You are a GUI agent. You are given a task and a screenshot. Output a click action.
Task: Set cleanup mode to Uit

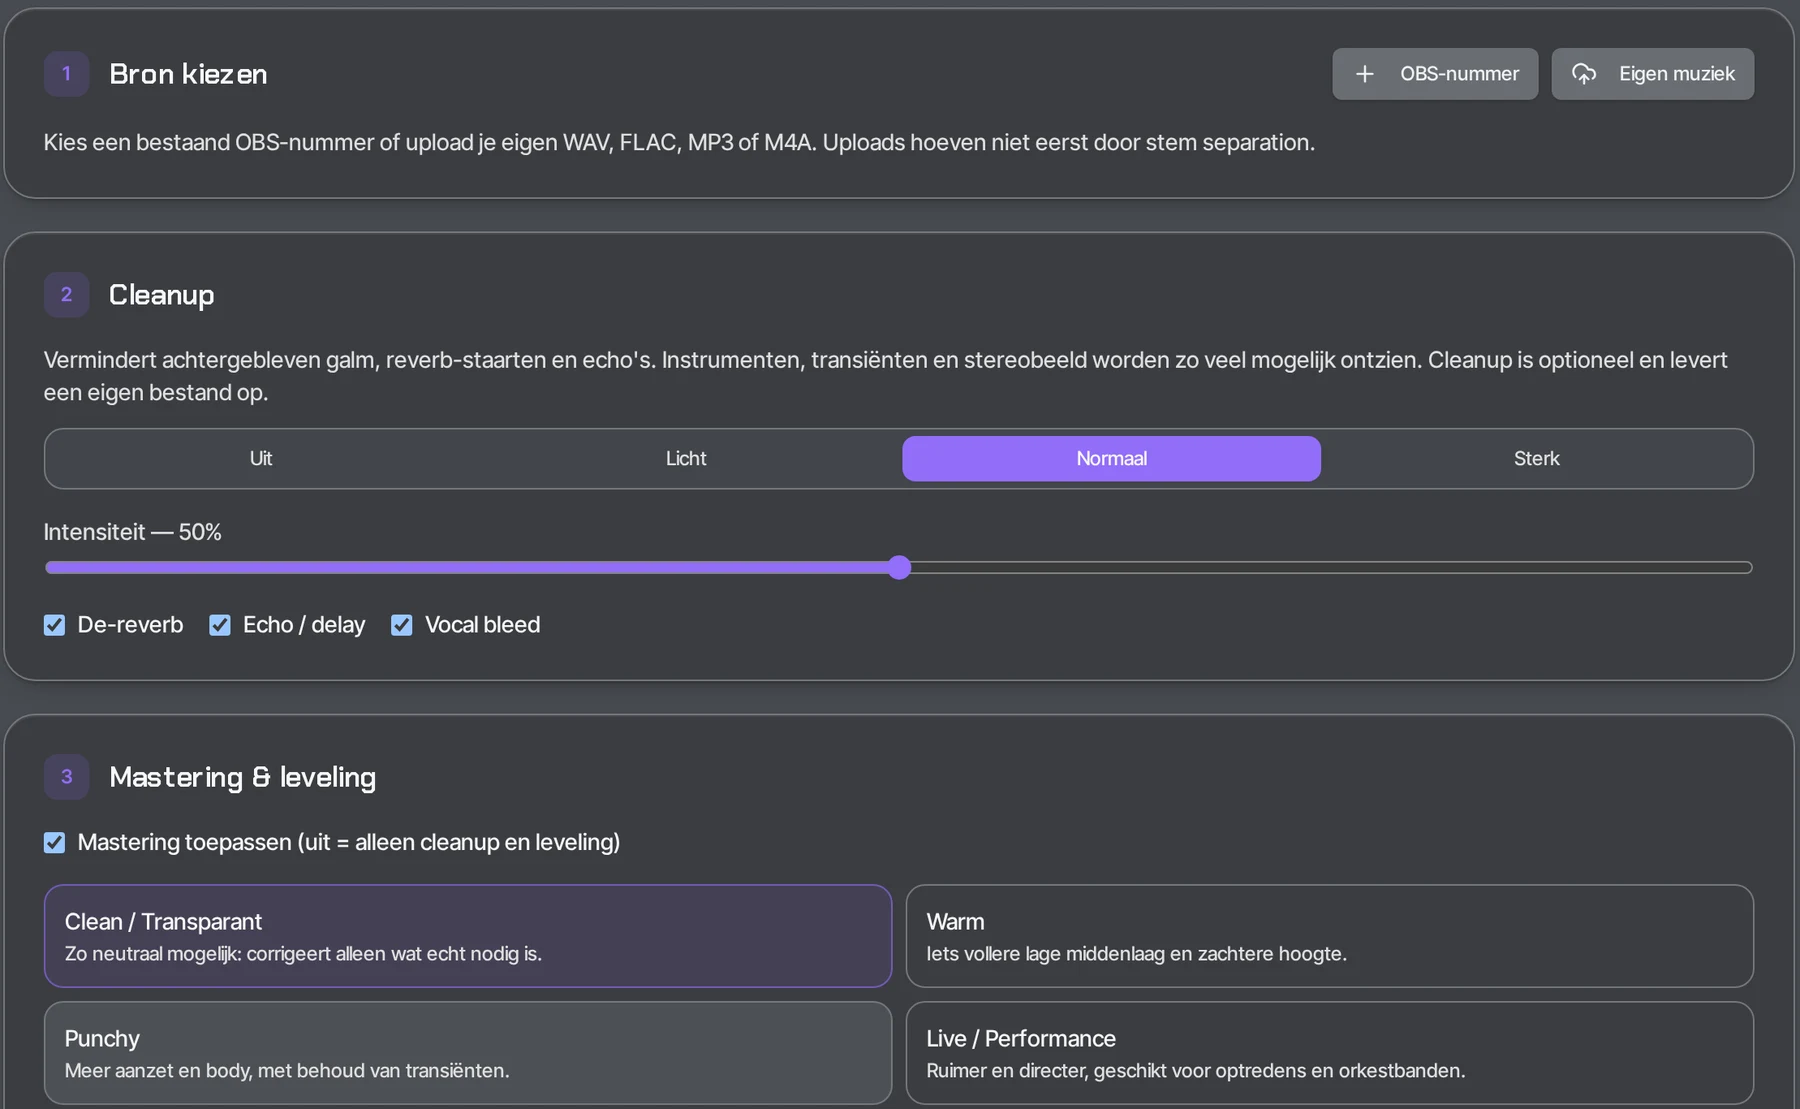261,459
